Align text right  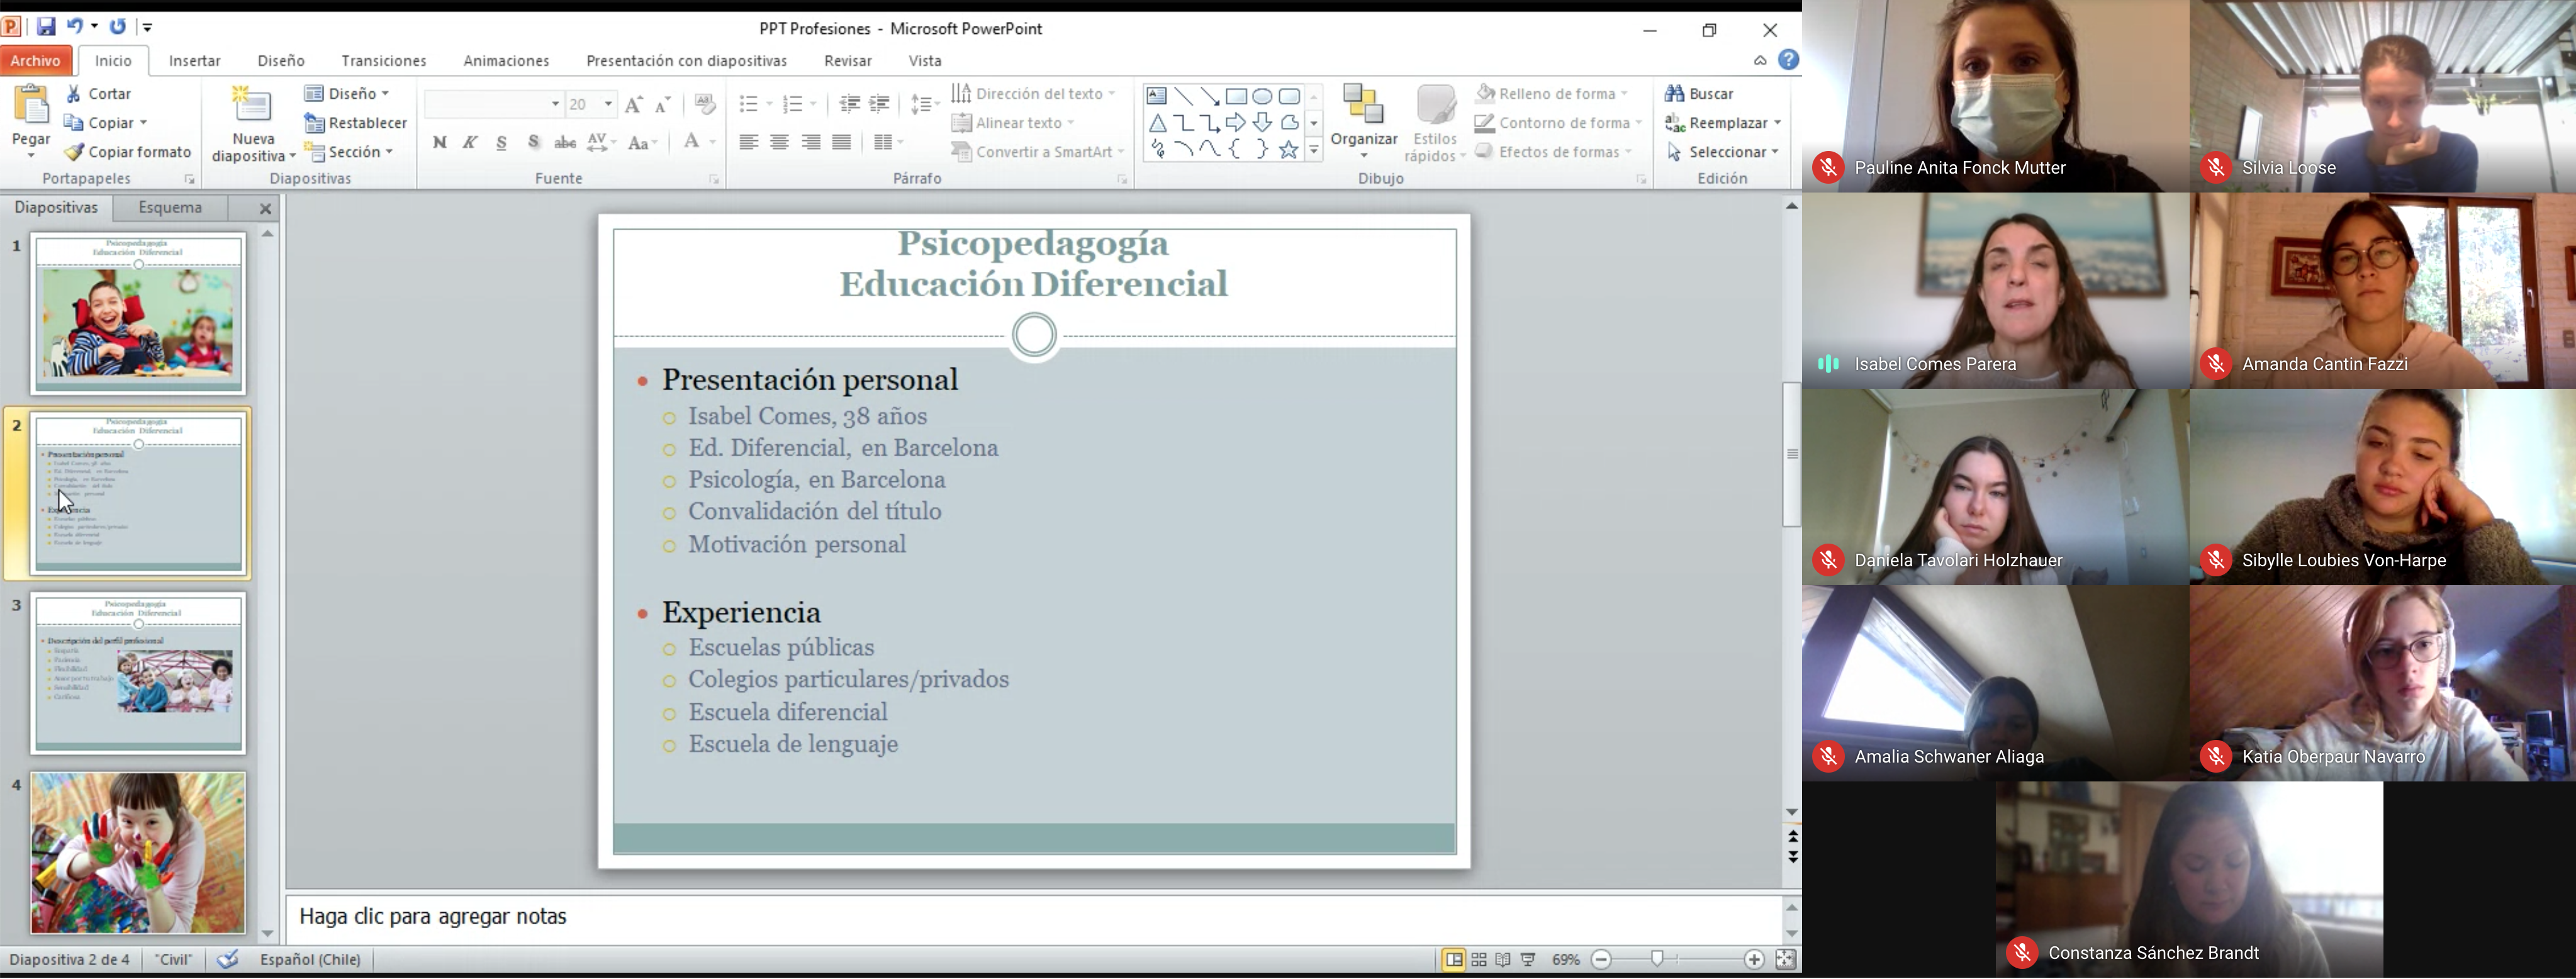click(x=811, y=143)
